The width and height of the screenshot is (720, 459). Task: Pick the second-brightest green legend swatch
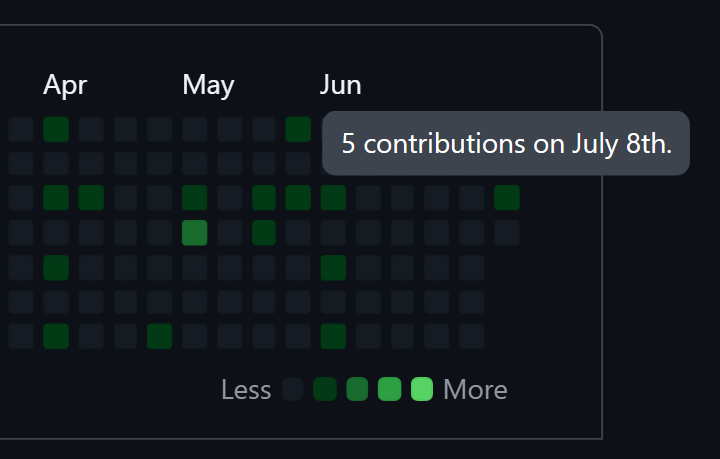pyautogui.click(x=389, y=389)
